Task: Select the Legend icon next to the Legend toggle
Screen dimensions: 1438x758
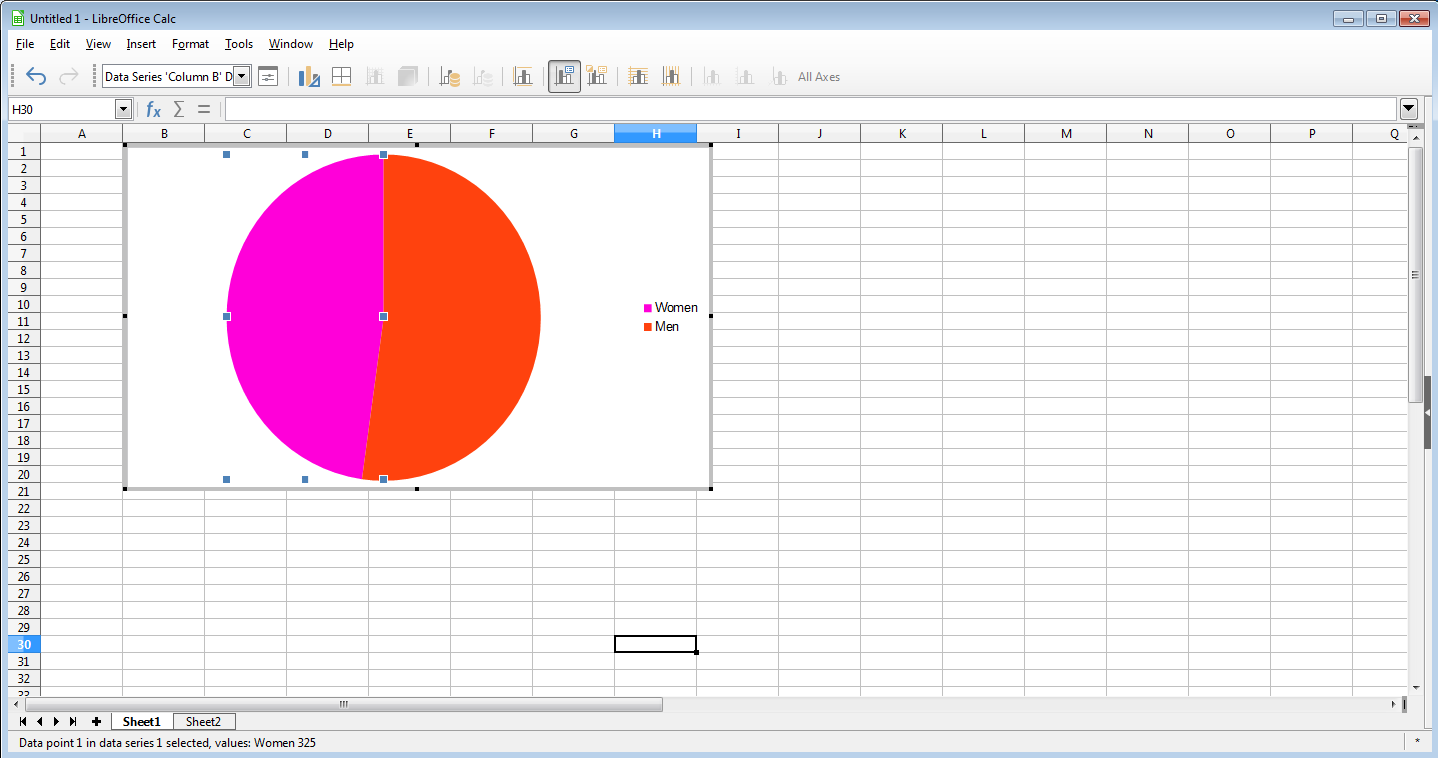Action: tap(597, 76)
